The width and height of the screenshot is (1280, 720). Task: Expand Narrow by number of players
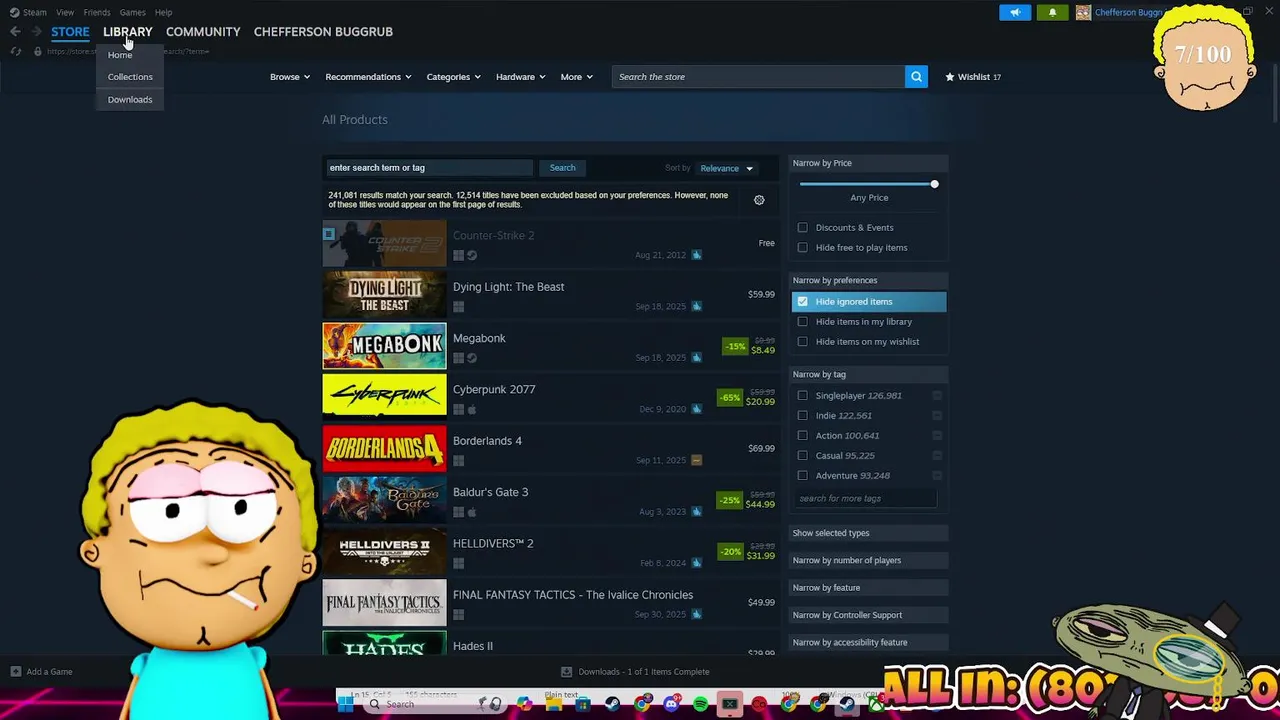pyautogui.click(x=868, y=560)
